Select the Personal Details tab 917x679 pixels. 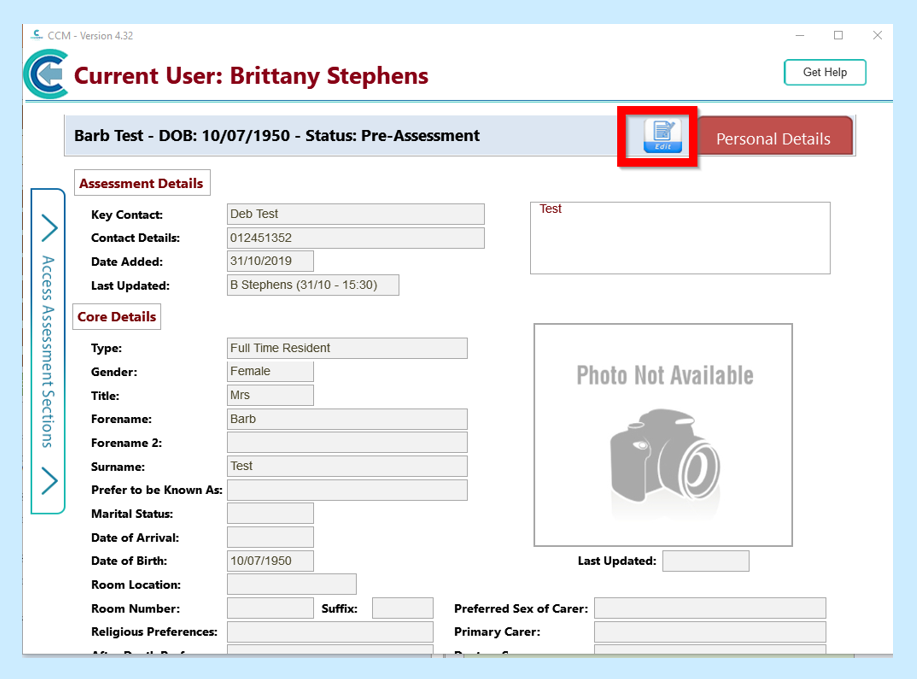(x=773, y=138)
